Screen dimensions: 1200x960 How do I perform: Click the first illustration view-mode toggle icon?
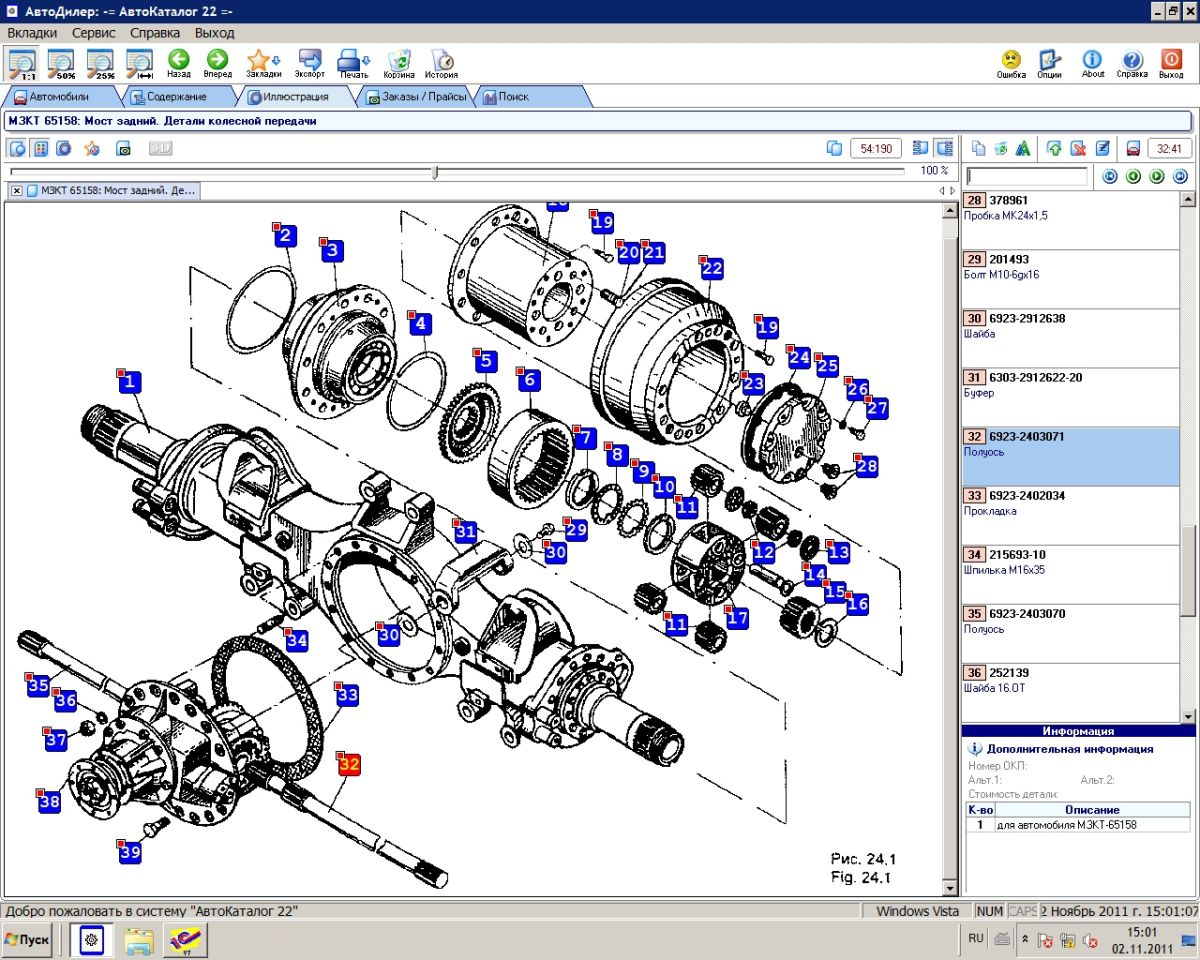pyautogui.click(x=18, y=149)
